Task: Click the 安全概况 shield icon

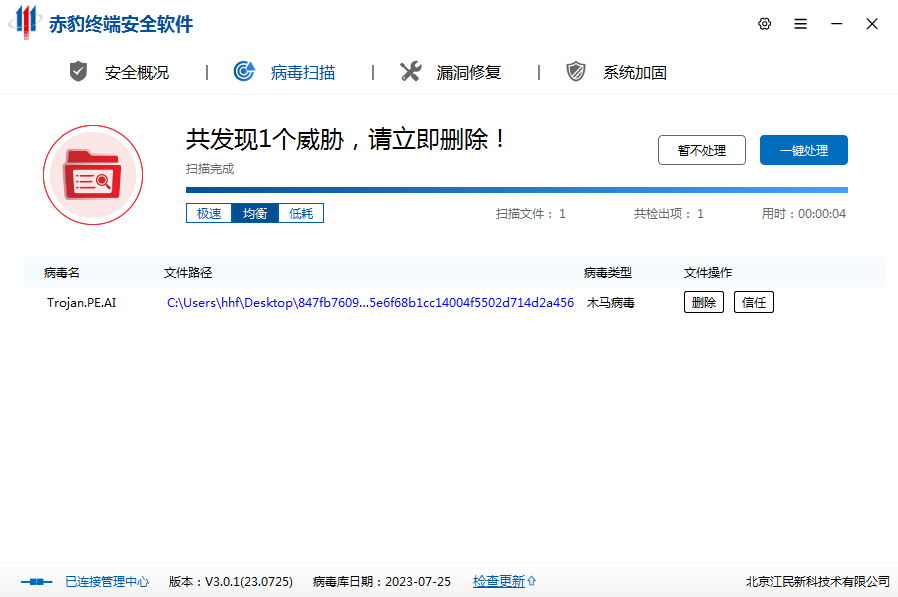Action: pos(78,72)
